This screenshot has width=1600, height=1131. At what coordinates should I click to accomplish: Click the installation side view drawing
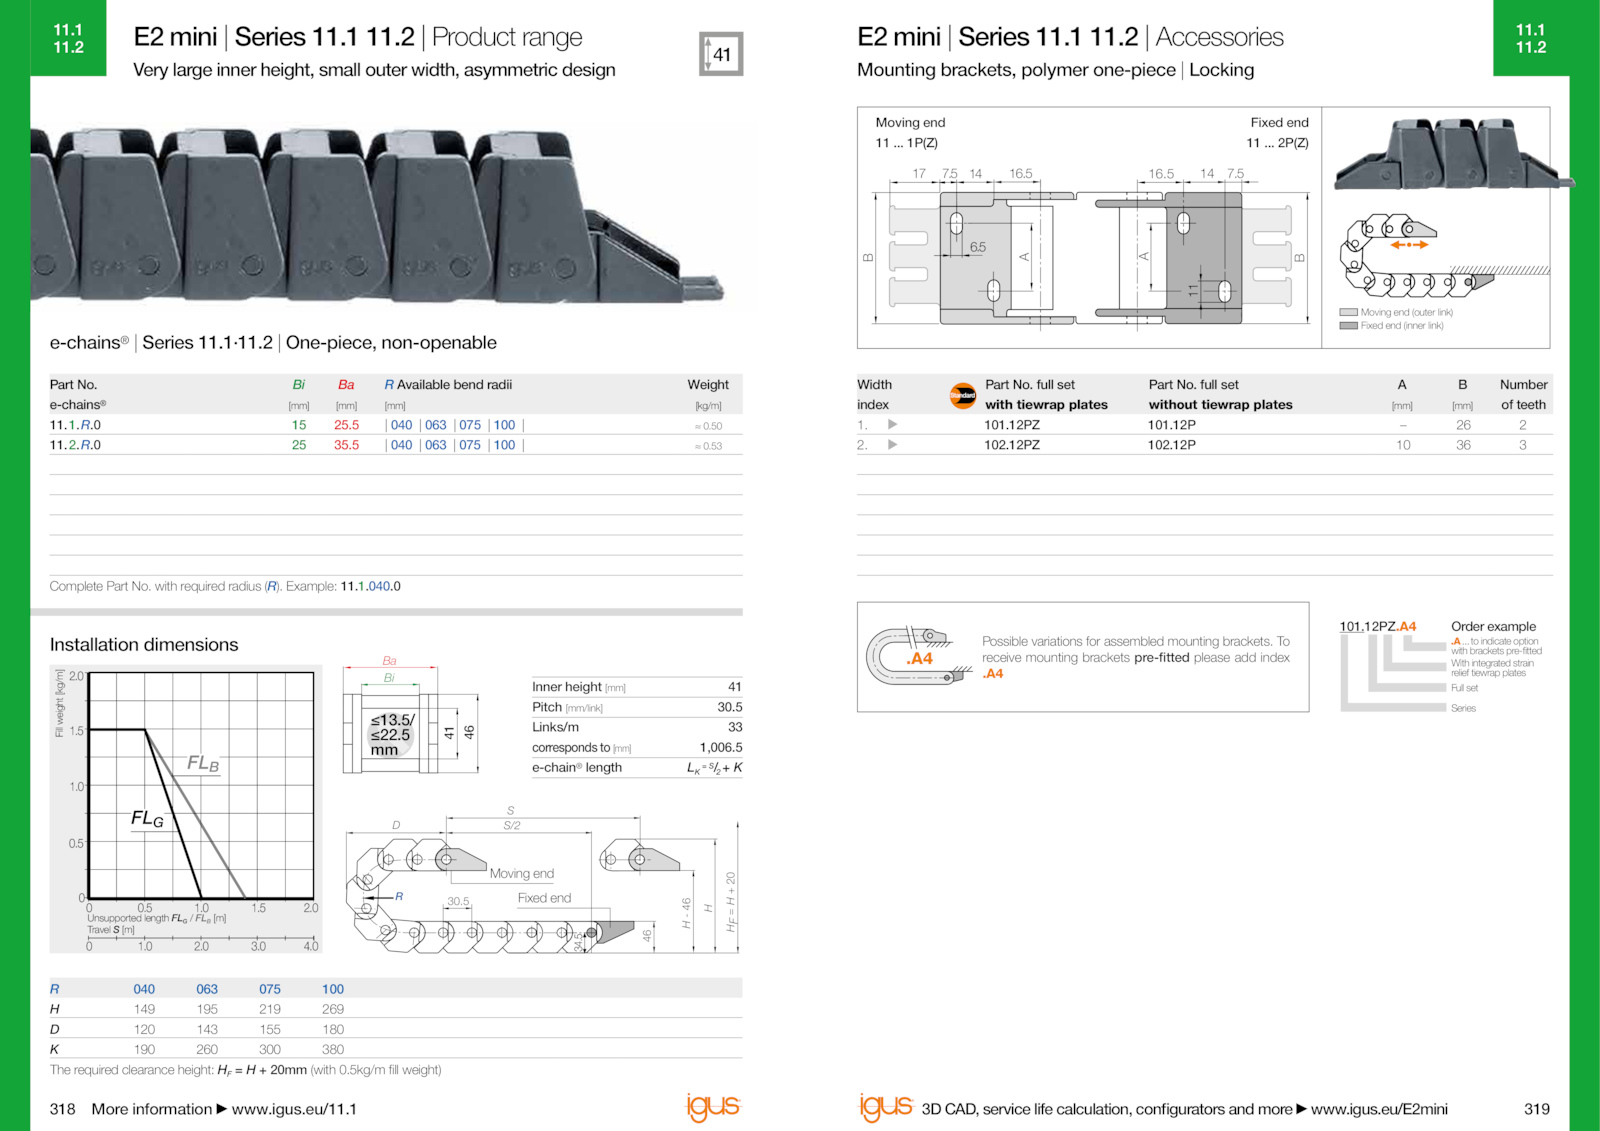(543, 881)
